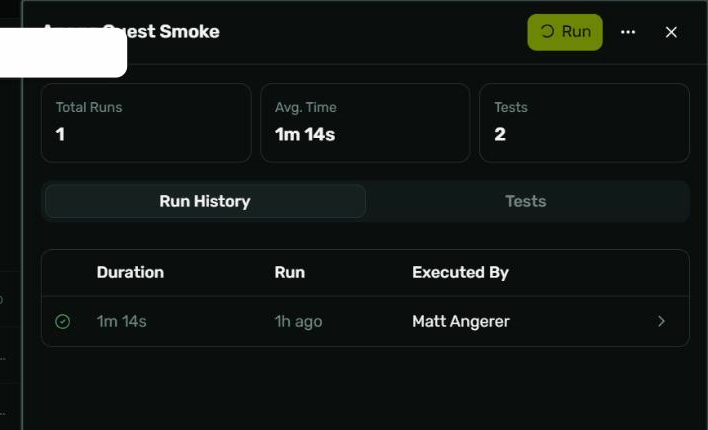Open the three-dot more options menu
The height and width of the screenshot is (430, 708).
click(628, 32)
